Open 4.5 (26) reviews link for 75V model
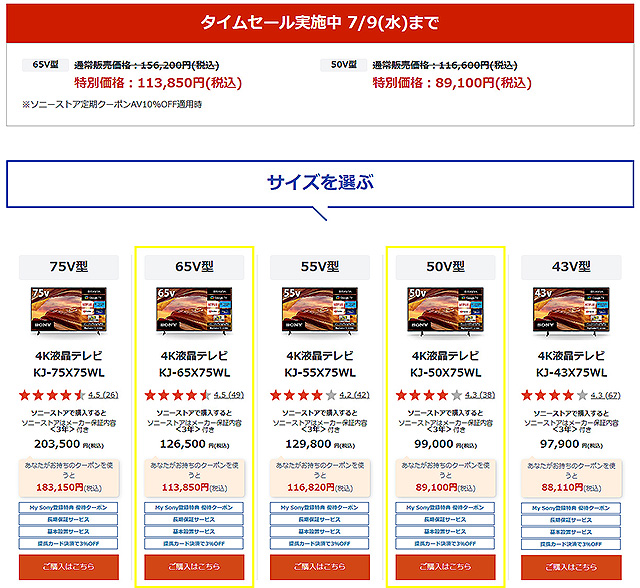 coord(103,395)
